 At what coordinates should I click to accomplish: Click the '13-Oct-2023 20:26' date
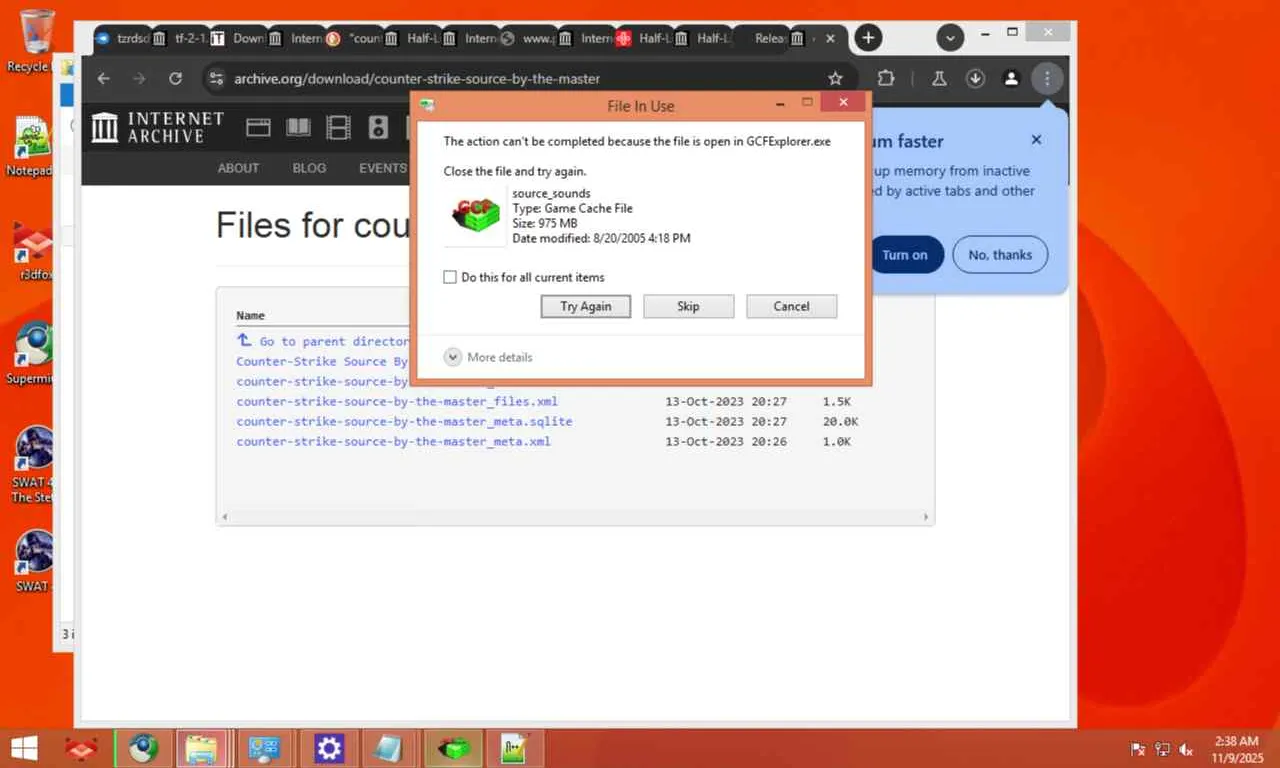[x=726, y=441]
